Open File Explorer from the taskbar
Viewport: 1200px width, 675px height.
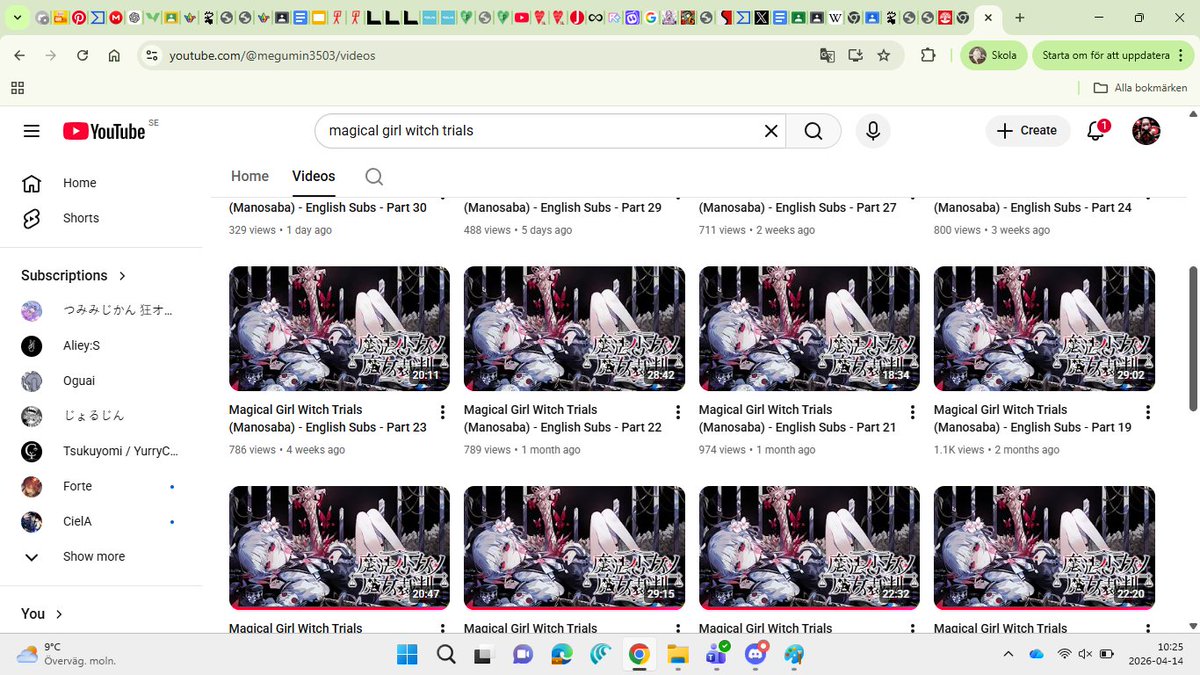(678, 655)
